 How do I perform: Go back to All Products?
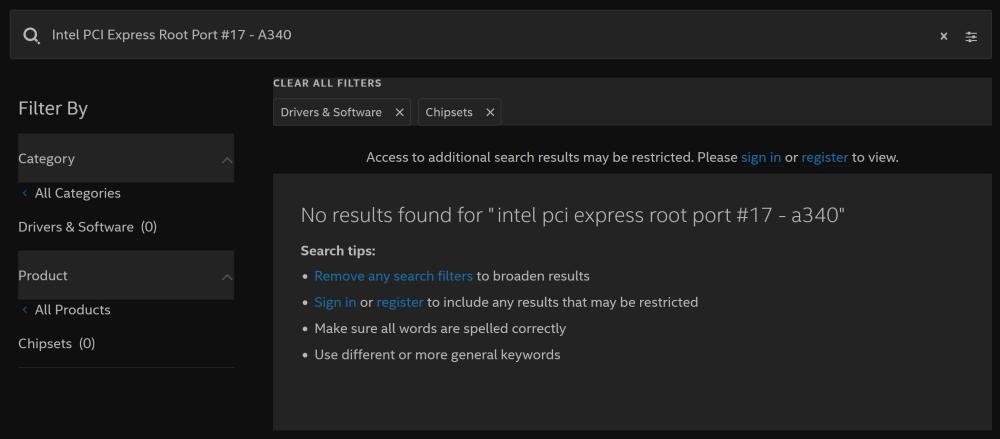point(72,310)
